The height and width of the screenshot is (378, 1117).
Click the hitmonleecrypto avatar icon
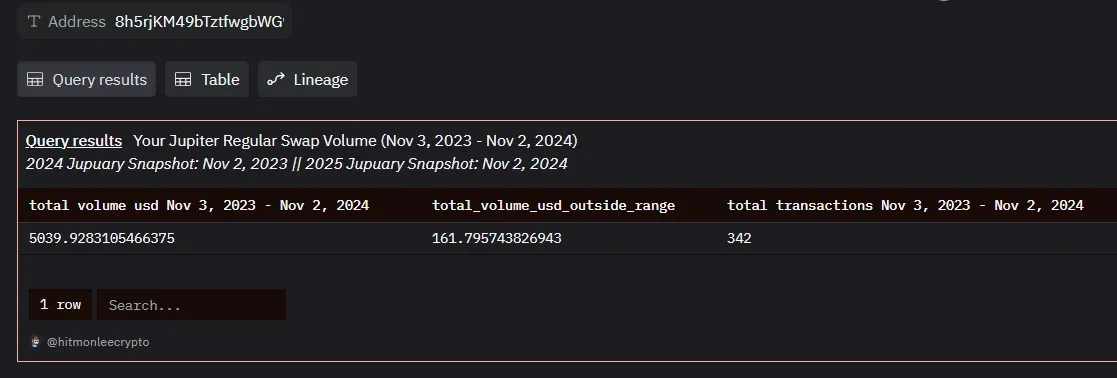[36, 342]
